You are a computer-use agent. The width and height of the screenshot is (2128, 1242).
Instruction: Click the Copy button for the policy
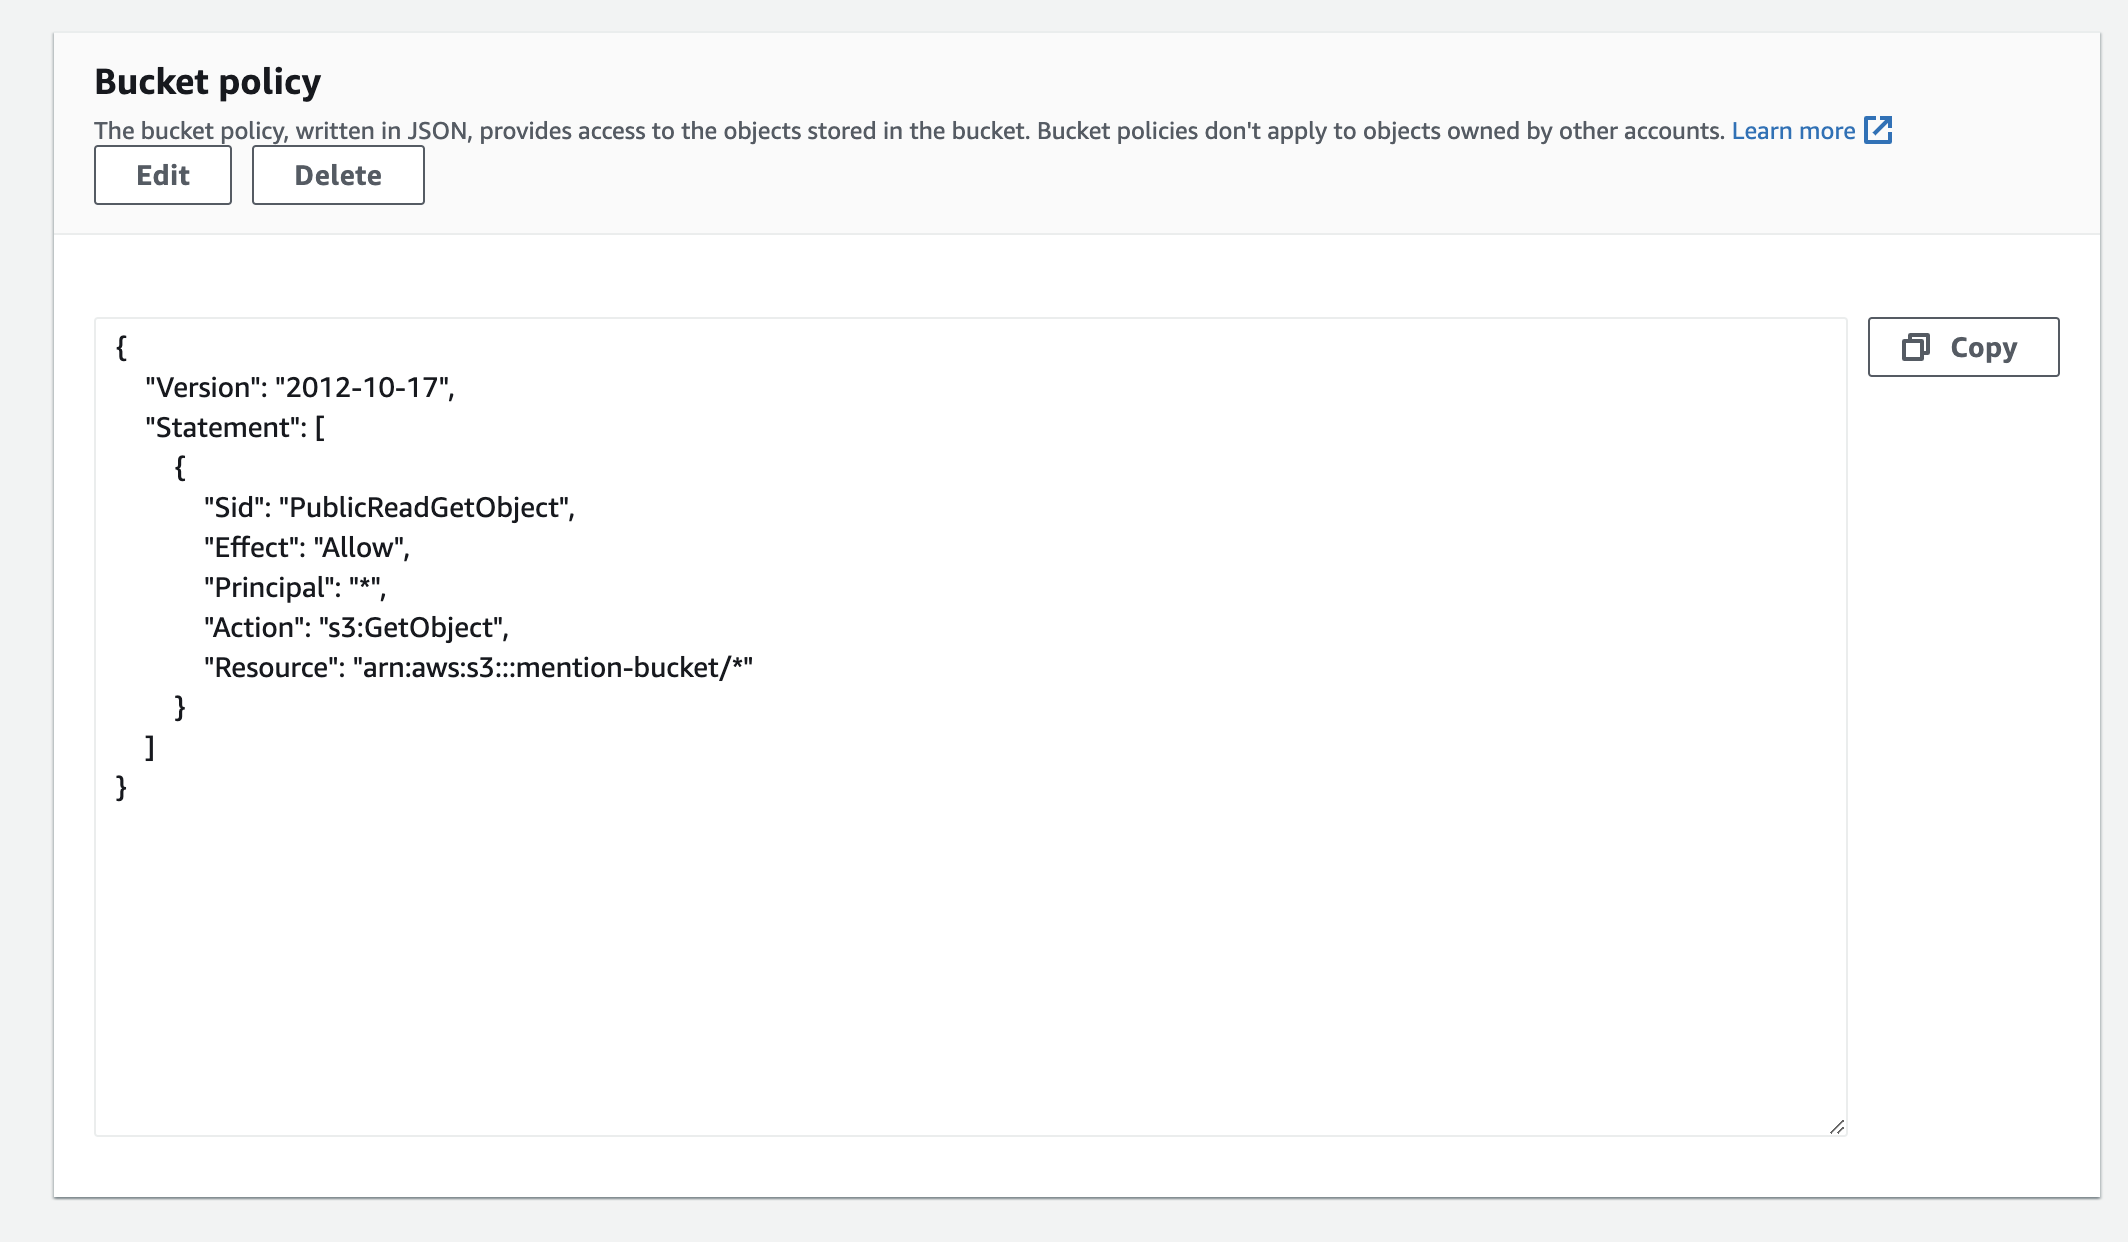pos(1962,347)
